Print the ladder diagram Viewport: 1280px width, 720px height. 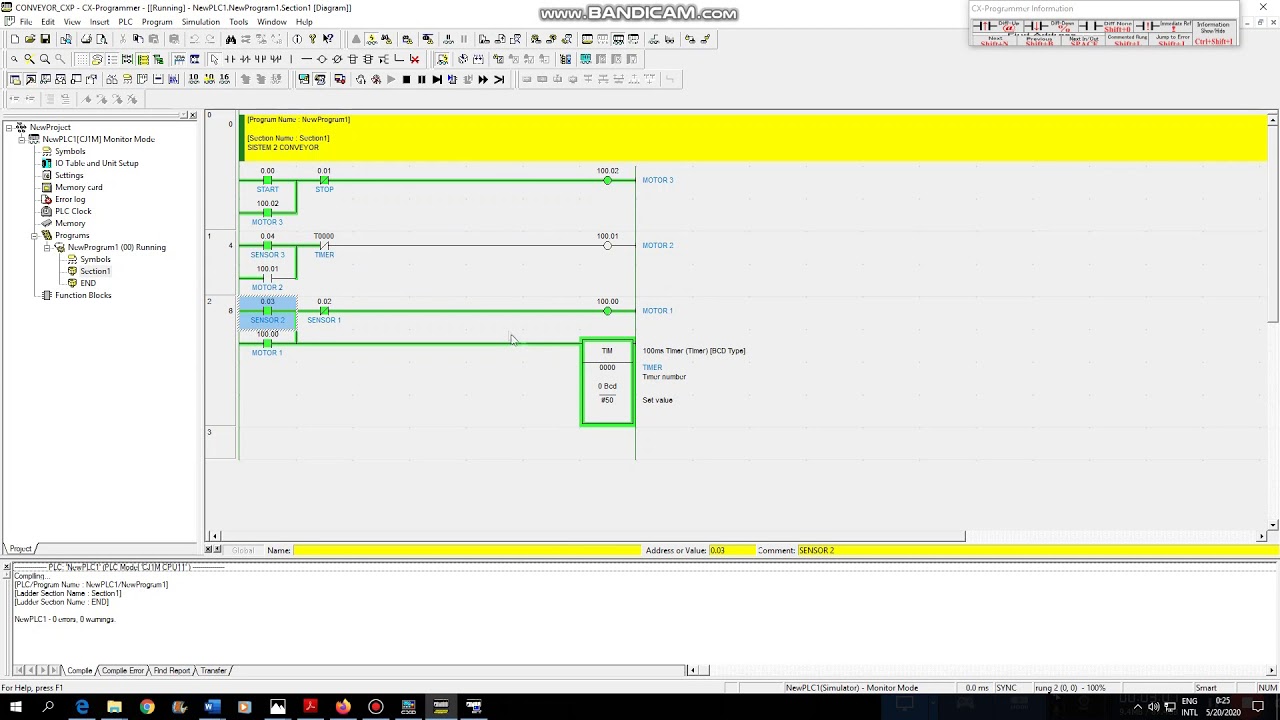pos(86,39)
